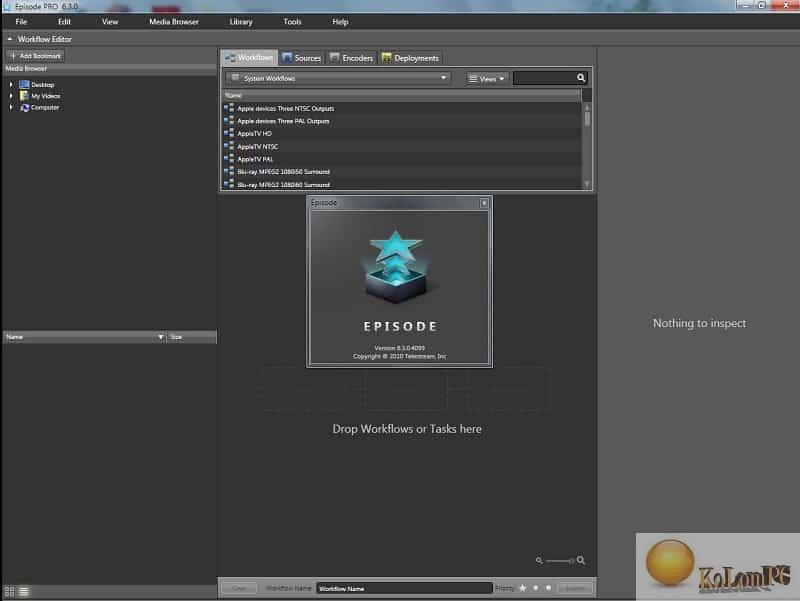Open the Help menu
The image size is (800, 601).
click(340, 22)
